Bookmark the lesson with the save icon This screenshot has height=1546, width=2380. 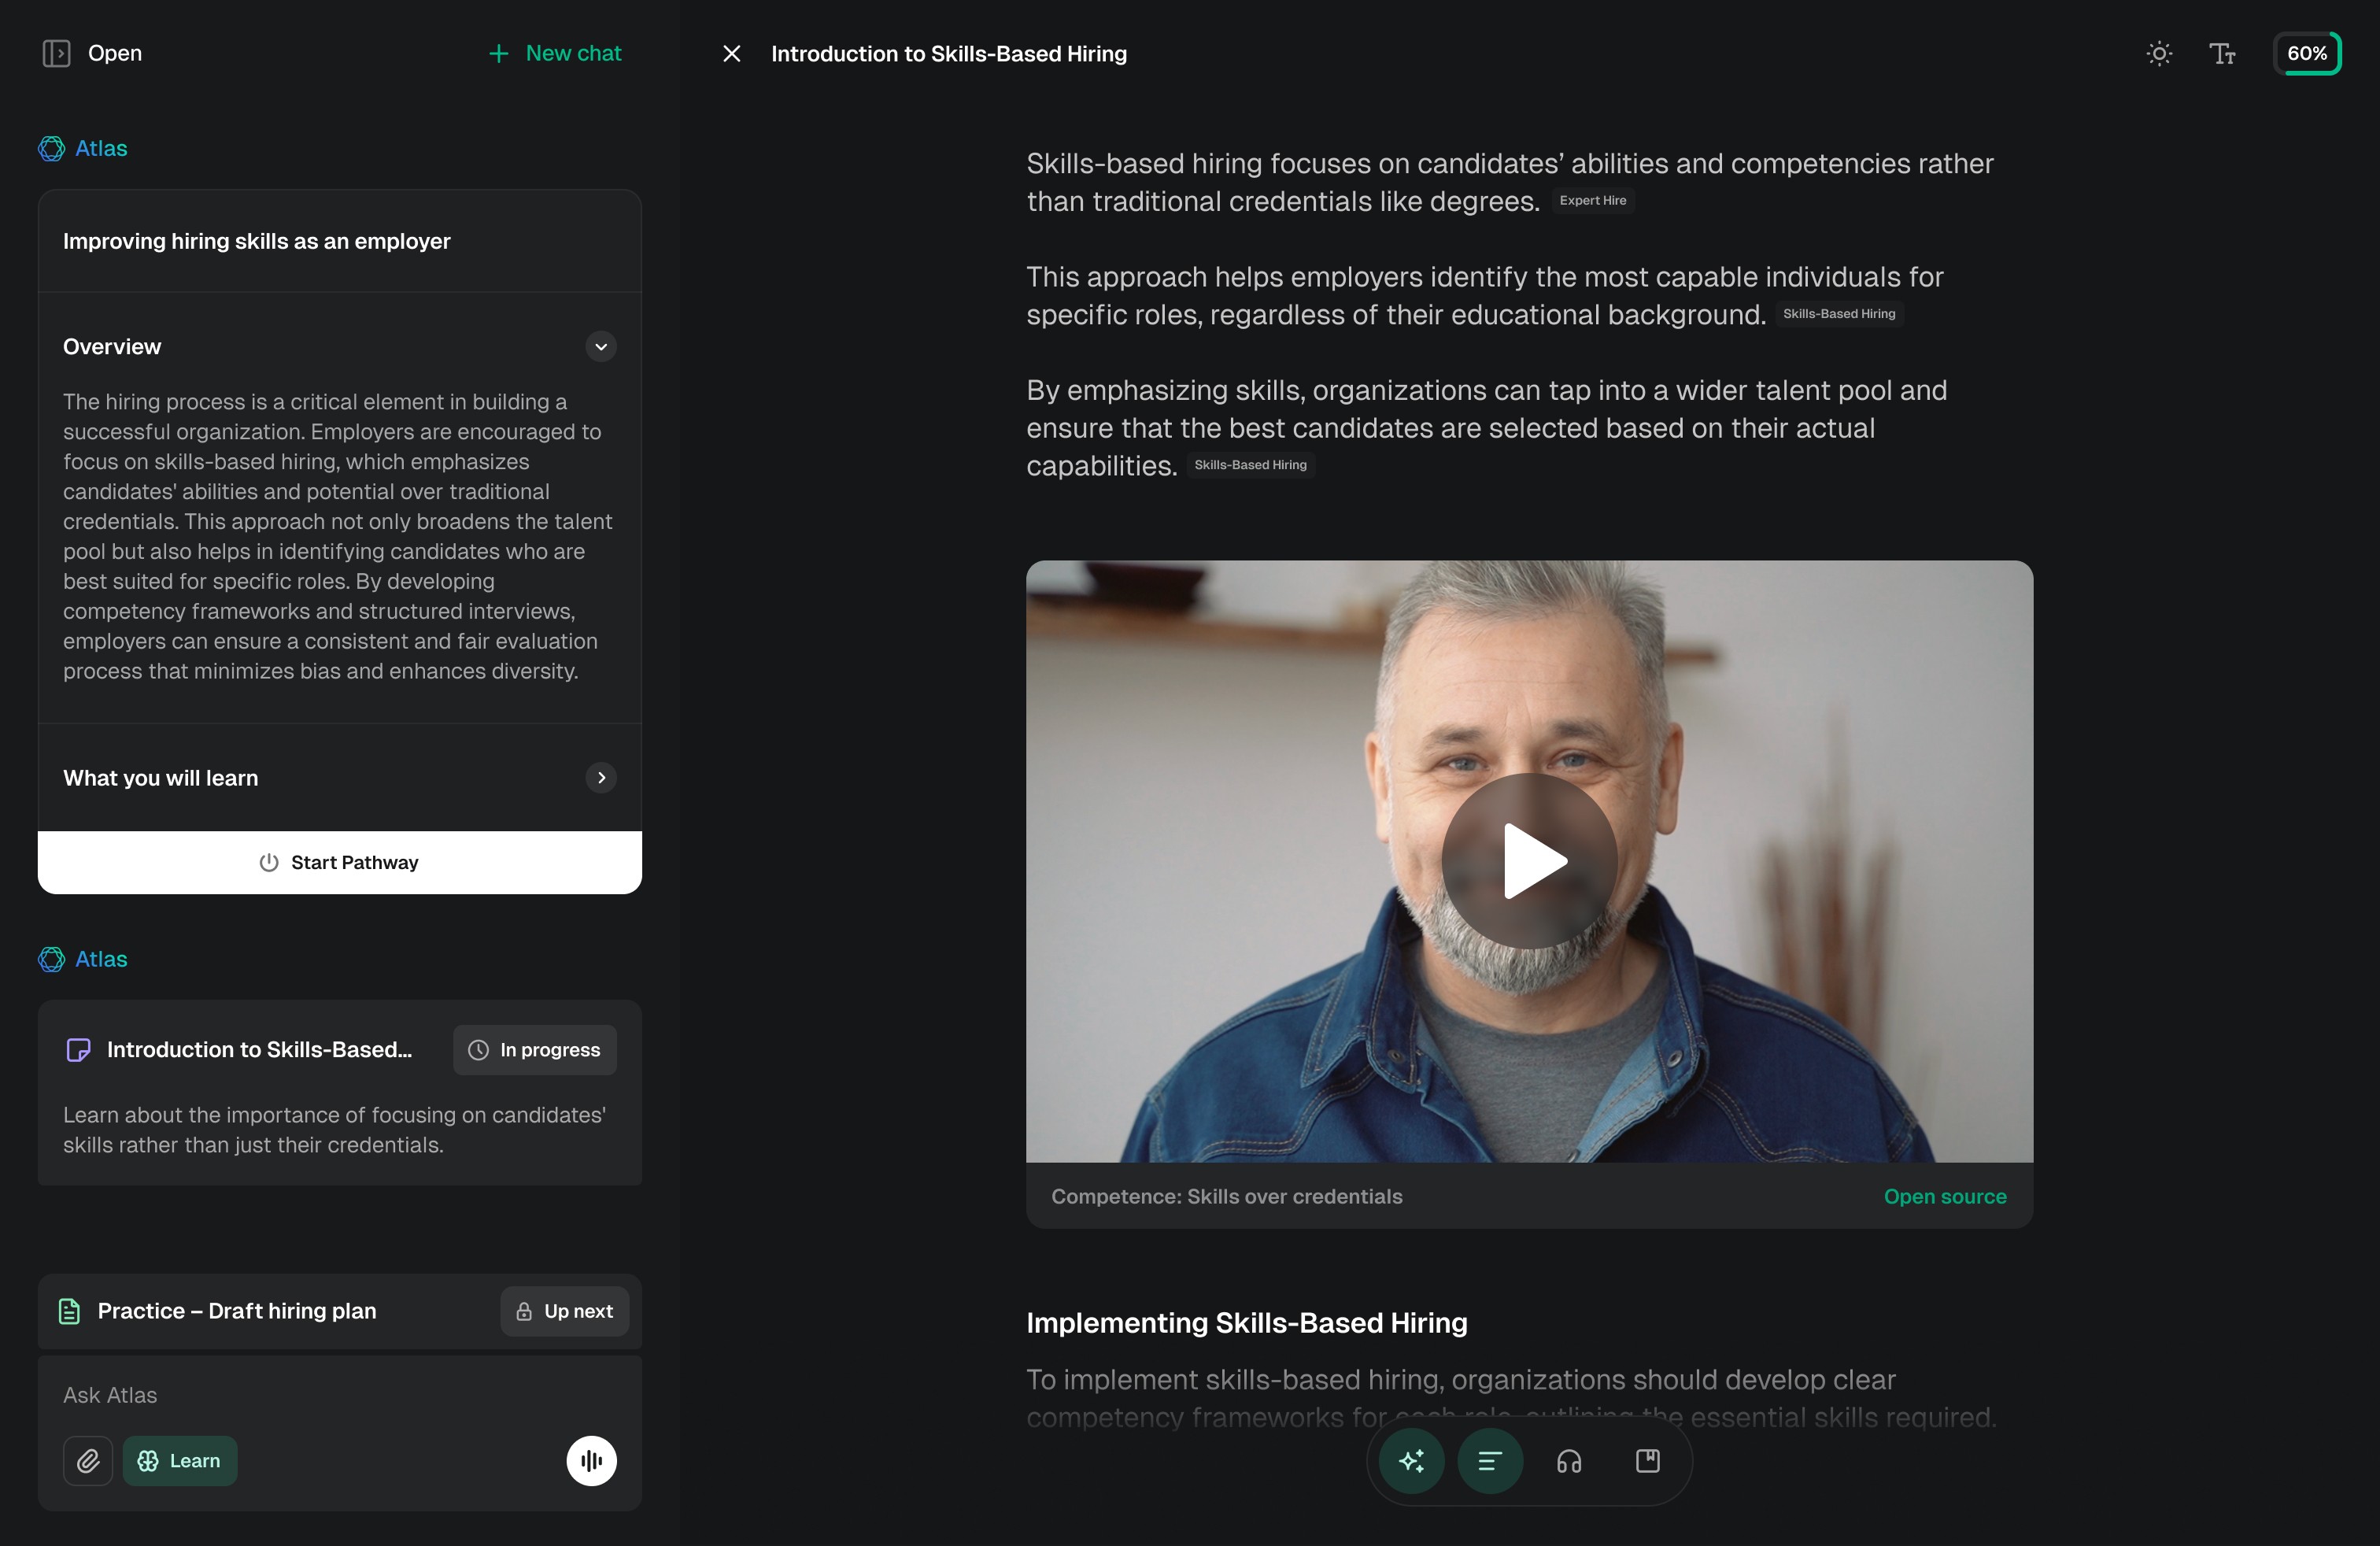[x=1647, y=1460]
